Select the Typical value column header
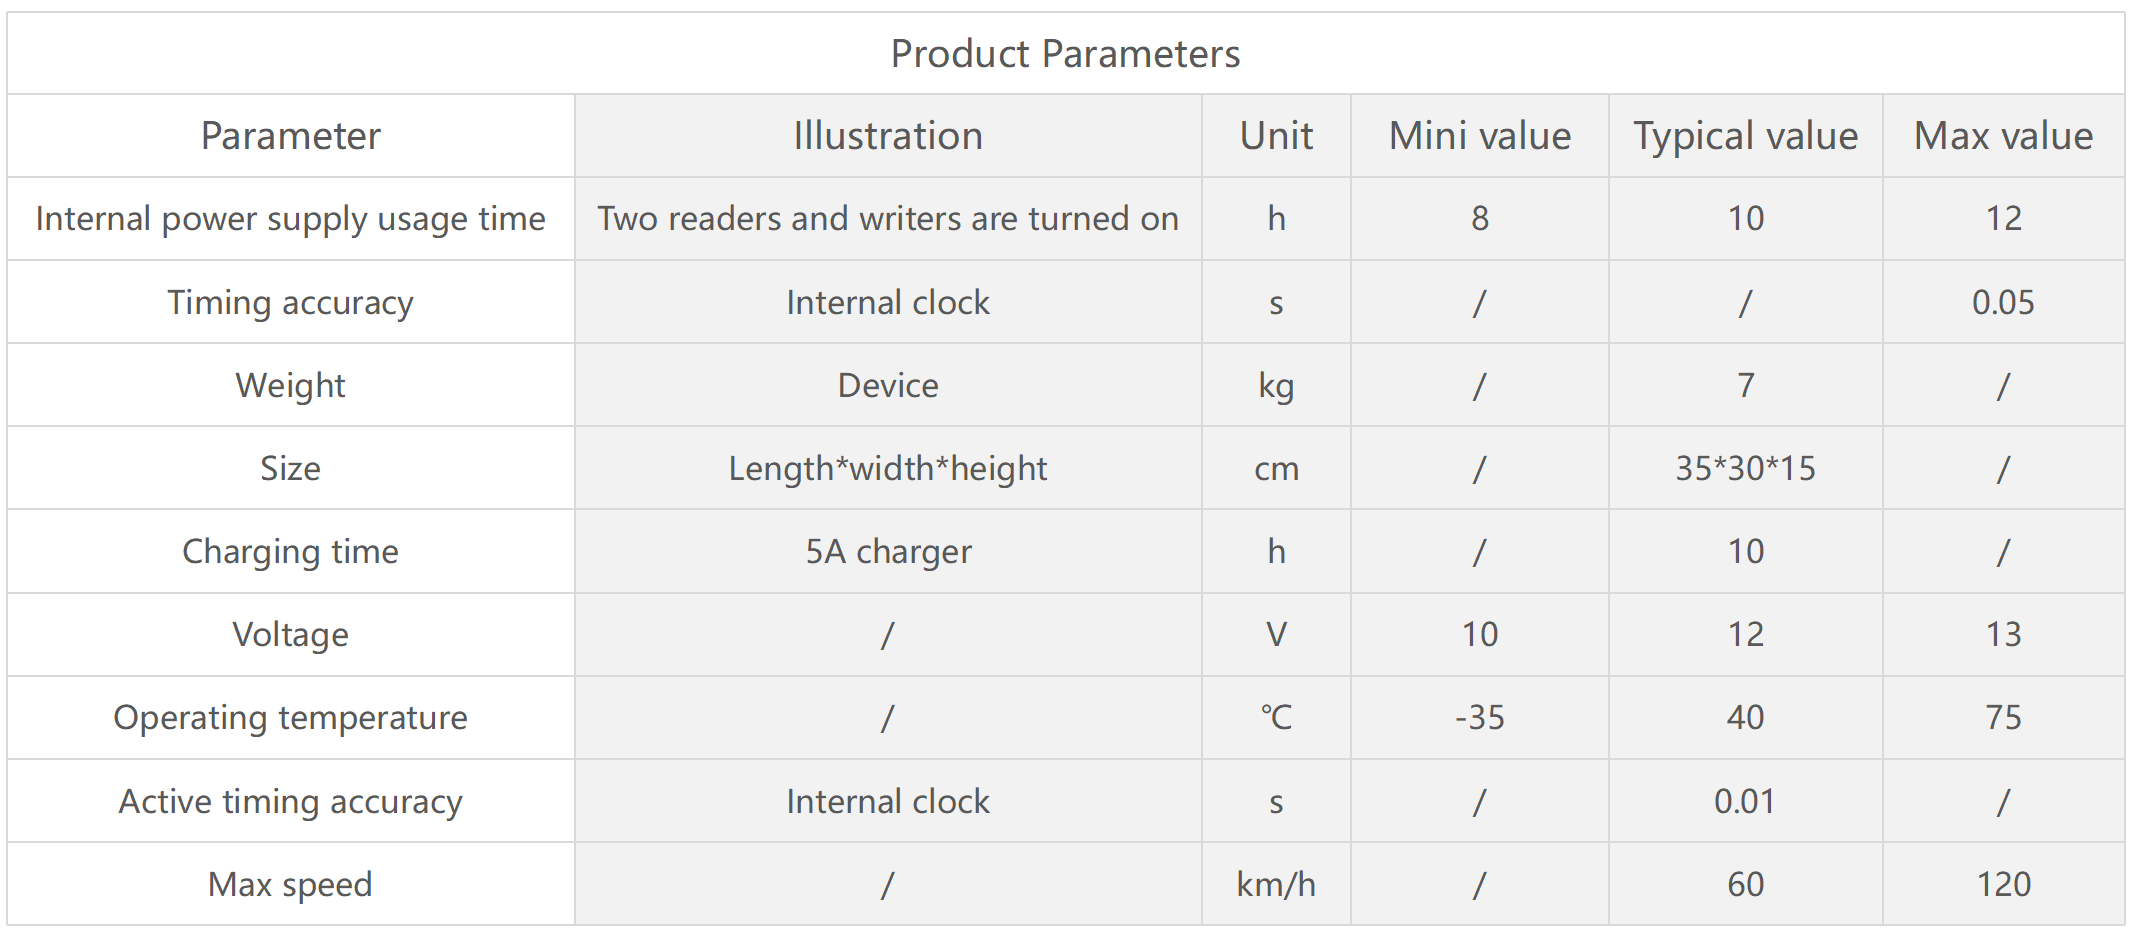2134x936 pixels. point(1746,136)
